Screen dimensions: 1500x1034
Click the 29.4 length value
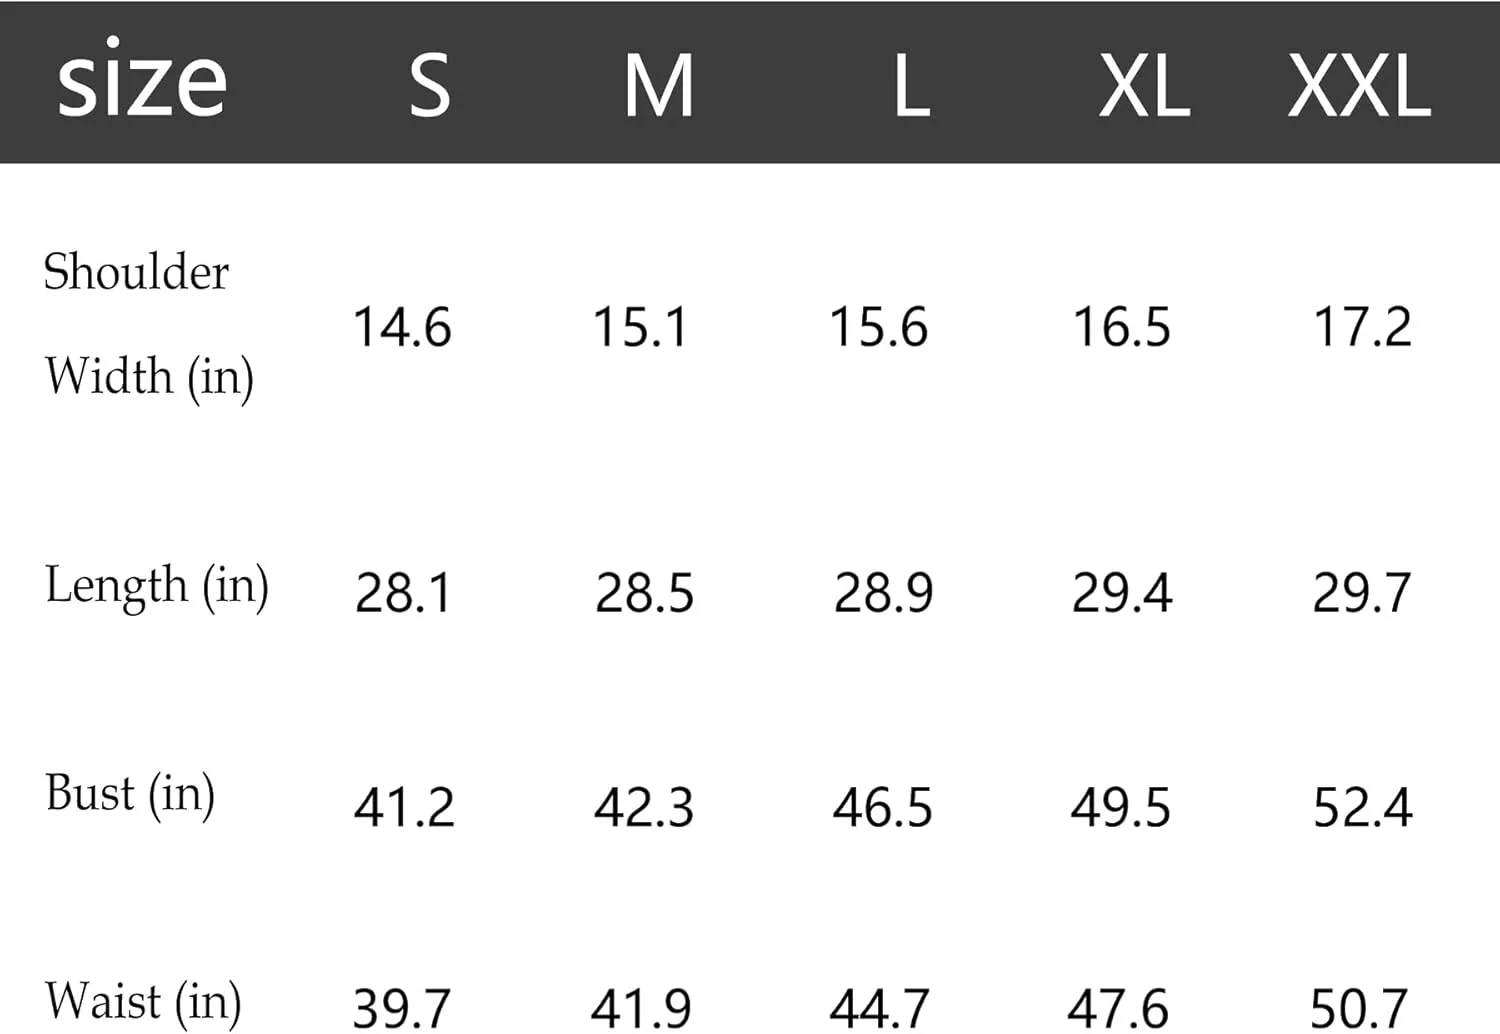pos(1121,593)
